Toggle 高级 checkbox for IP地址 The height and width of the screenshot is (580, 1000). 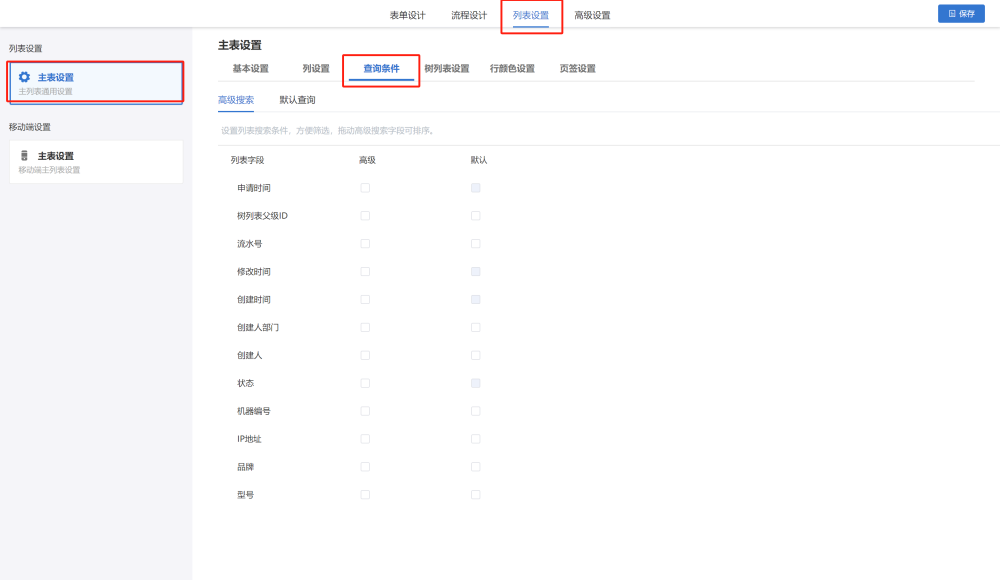[x=365, y=439]
